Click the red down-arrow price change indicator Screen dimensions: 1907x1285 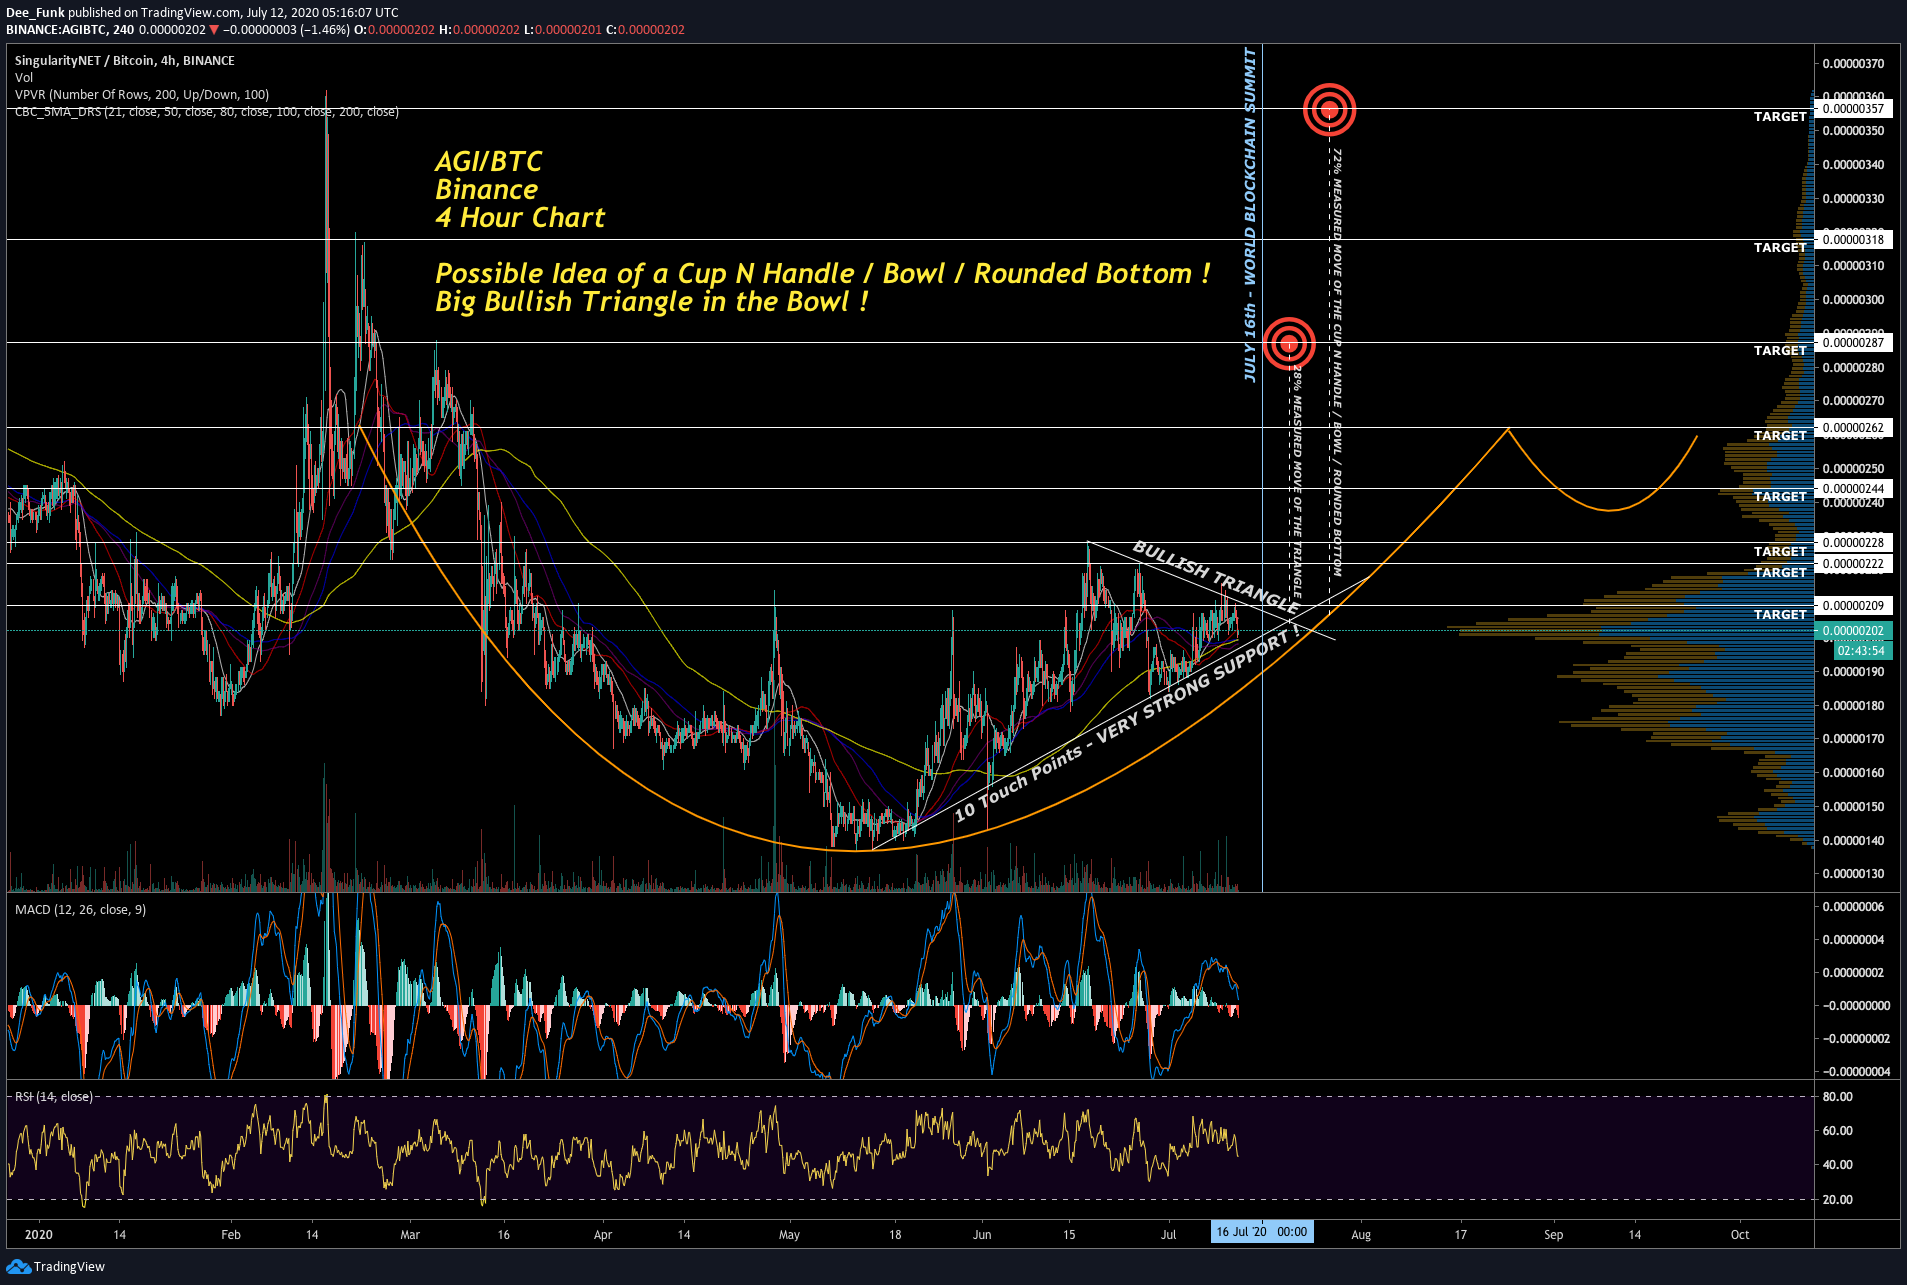(x=213, y=30)
